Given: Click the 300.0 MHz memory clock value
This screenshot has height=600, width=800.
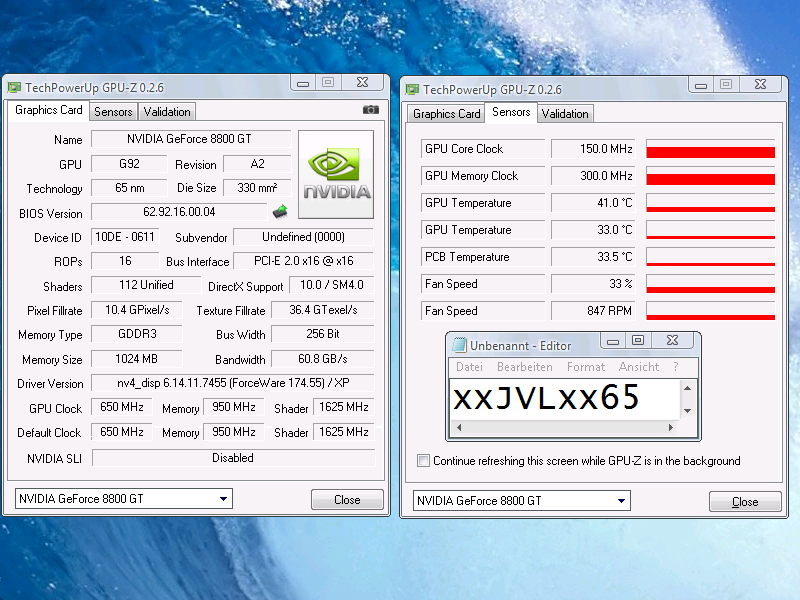Looking at the screenshot, I should click(x=593, y=176).
